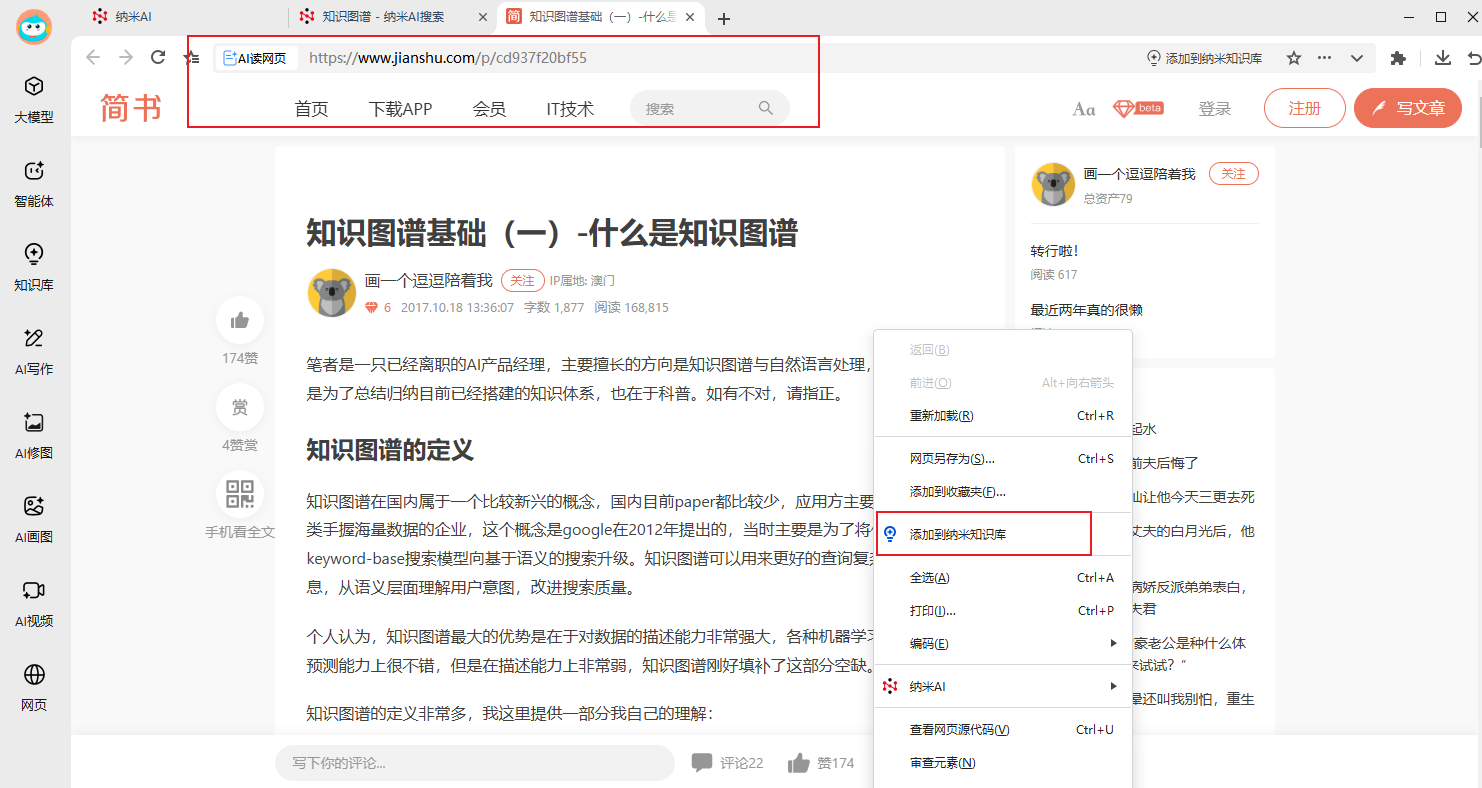This screenshot has width=1482, height=788.
Task: Open the extensions puzzle icon
Action: pos(1398,58)
